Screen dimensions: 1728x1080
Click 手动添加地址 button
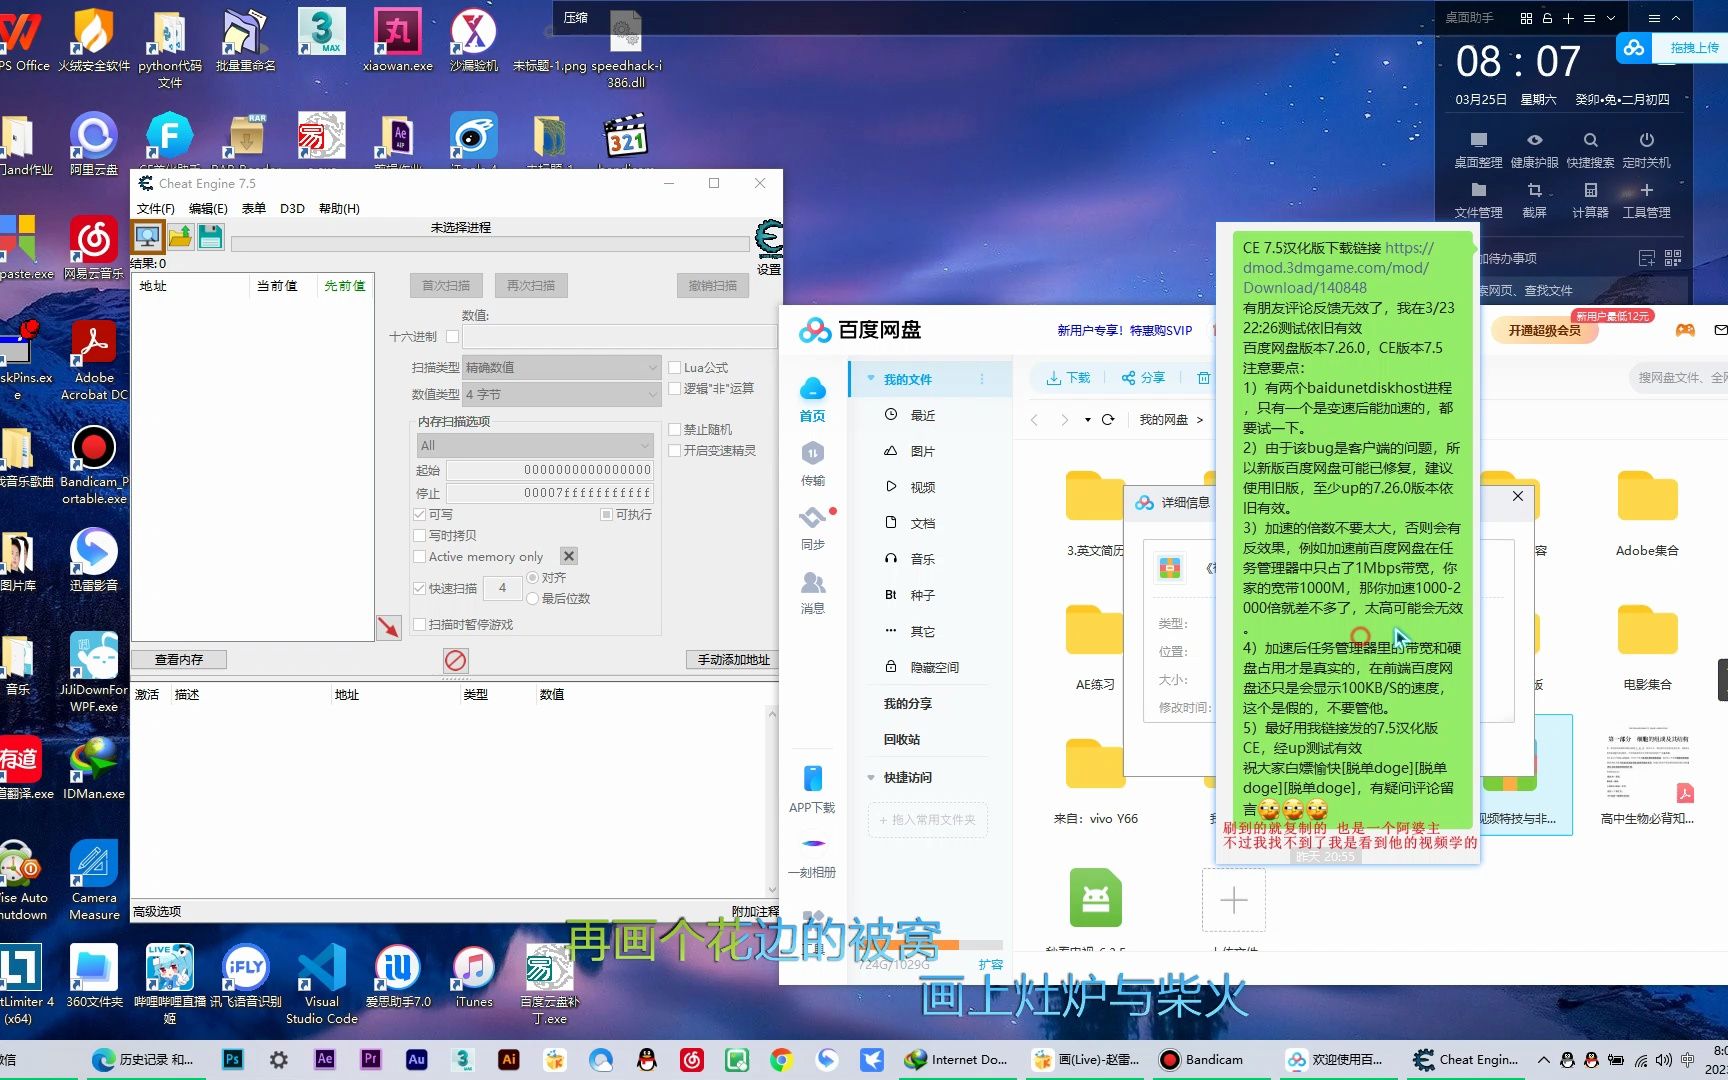pos(734,660)
